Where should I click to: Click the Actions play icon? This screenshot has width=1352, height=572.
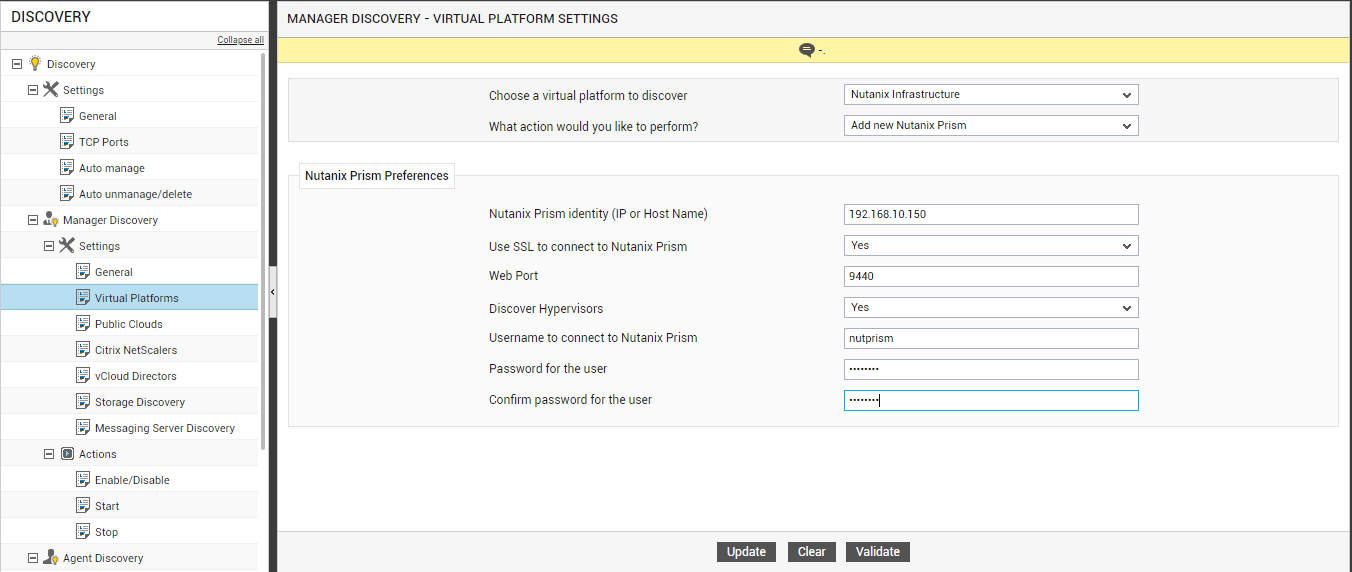click(67, 453)
